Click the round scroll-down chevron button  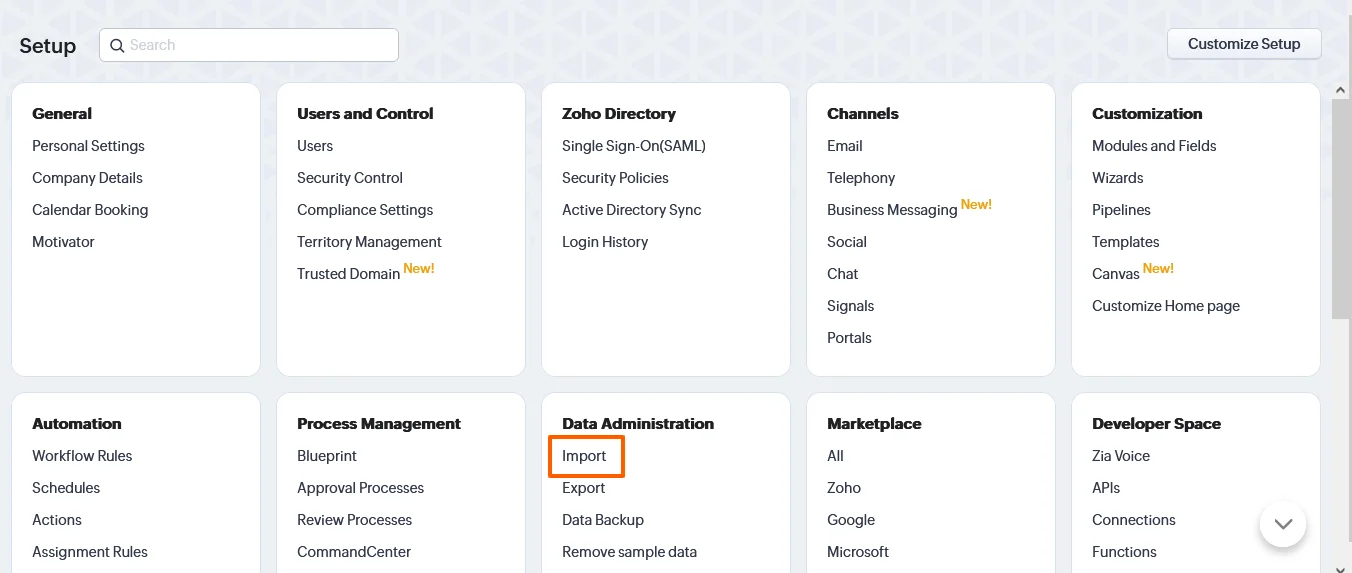1283,524
